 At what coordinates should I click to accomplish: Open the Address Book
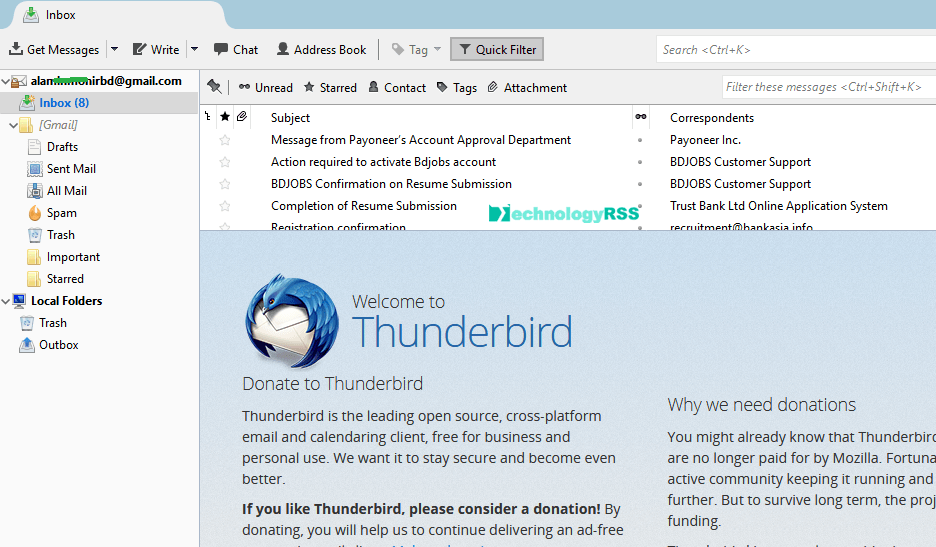321,49
